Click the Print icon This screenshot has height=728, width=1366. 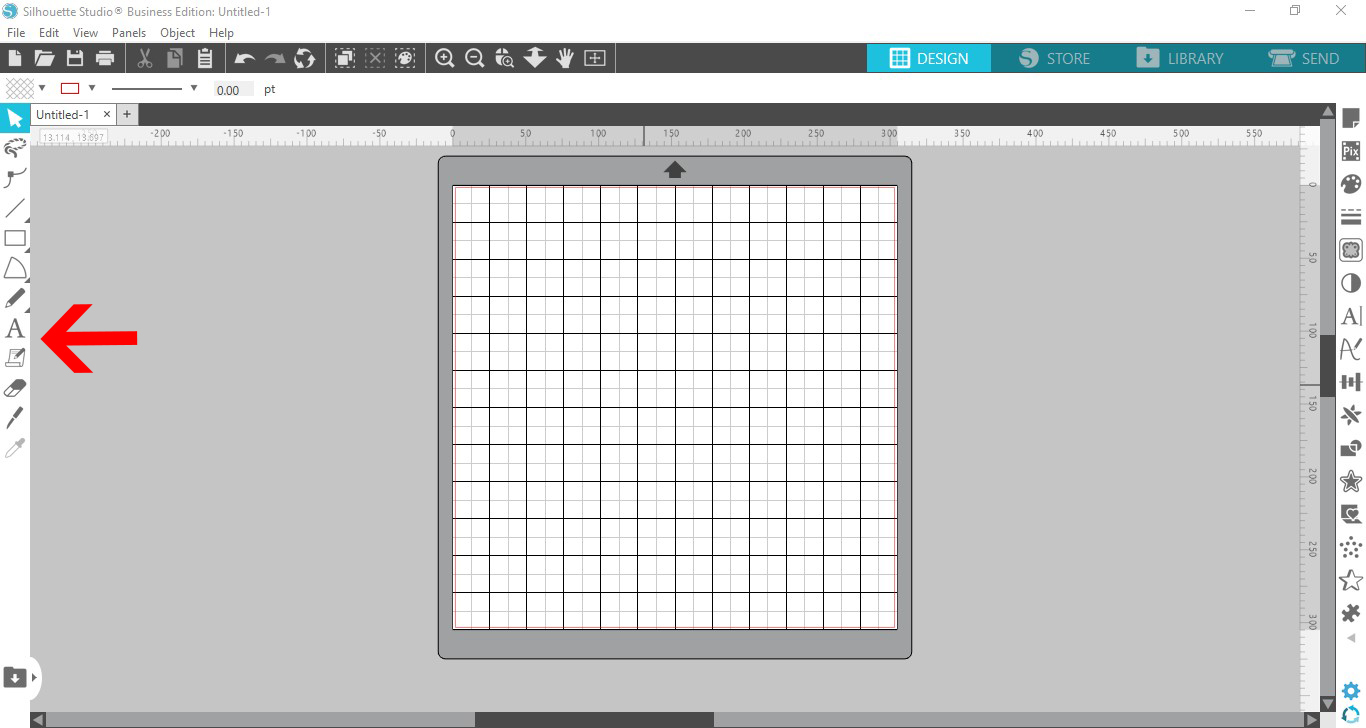pyautogui.click(x=104, y=58)
